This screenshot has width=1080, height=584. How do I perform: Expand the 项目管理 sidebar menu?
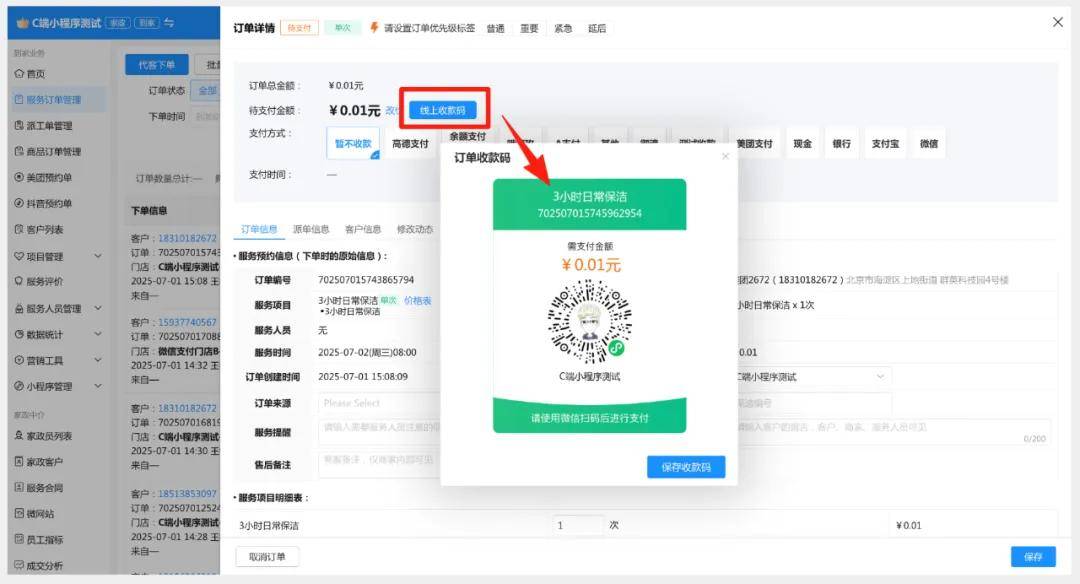97,257
